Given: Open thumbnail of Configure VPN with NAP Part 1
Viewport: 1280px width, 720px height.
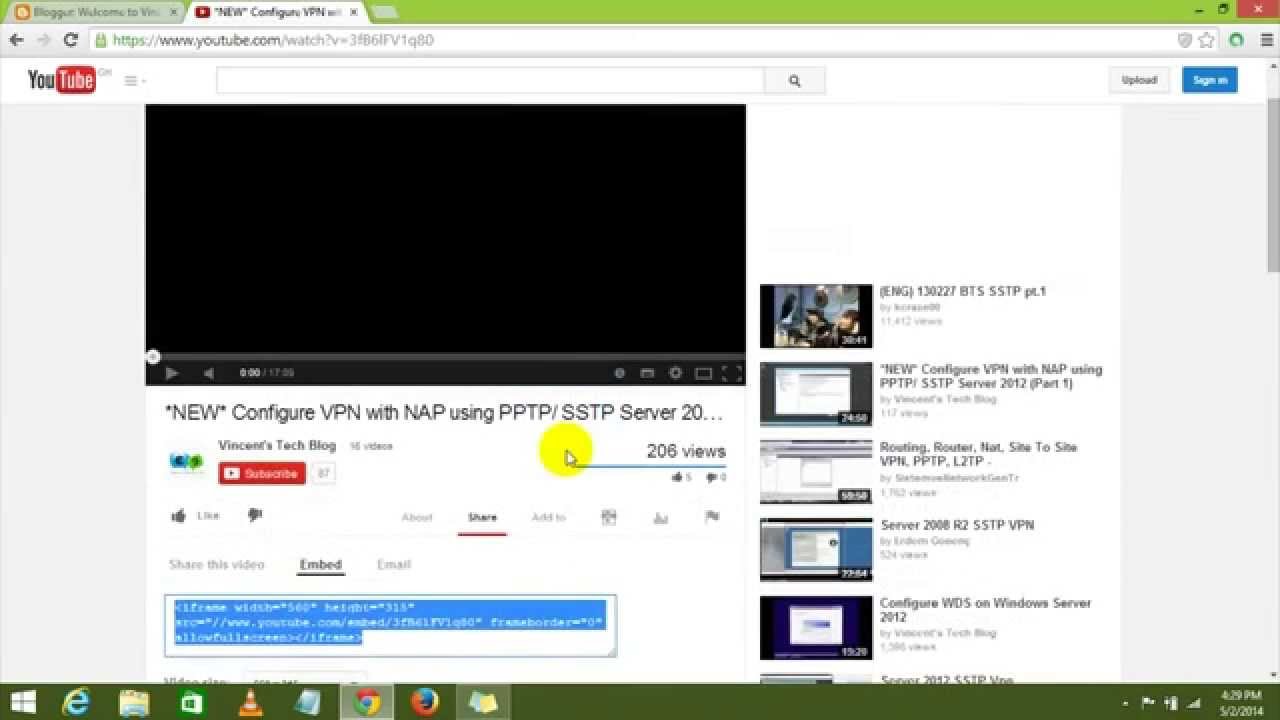Looking at the screenshot, I should pos(816,394).
